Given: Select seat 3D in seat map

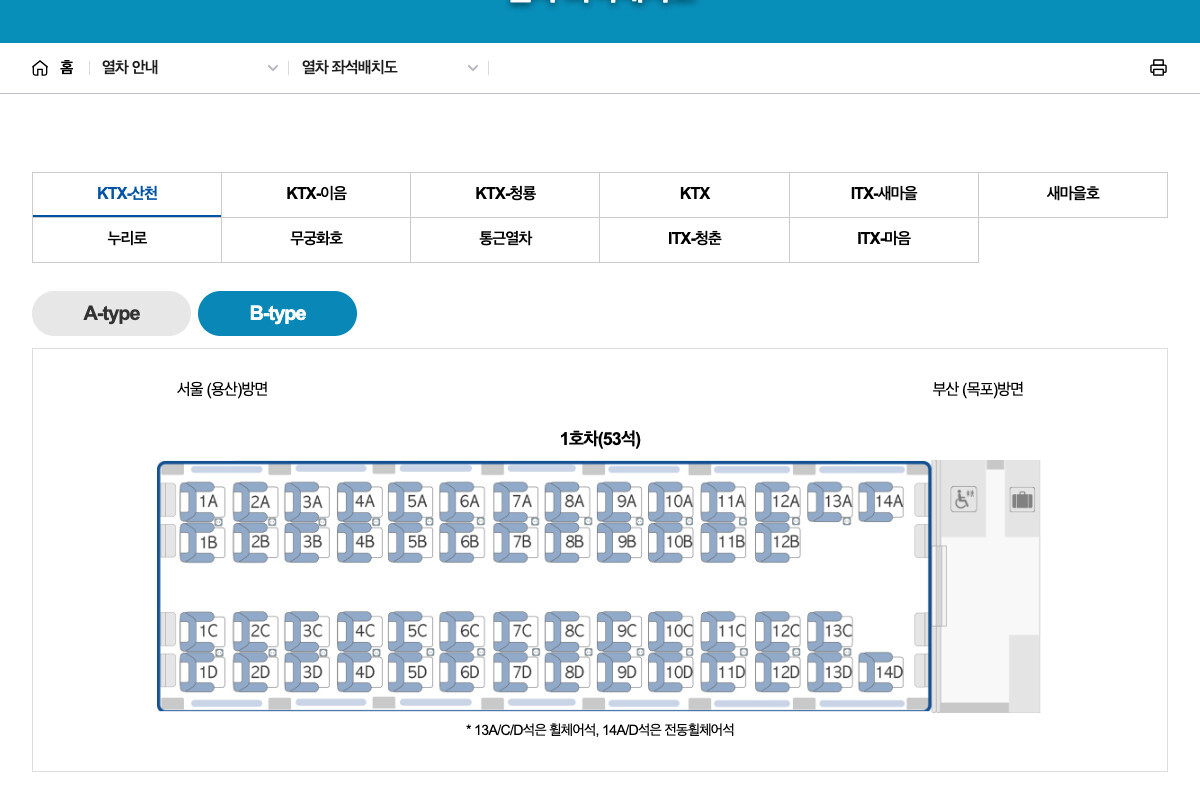Looking at the screenshot, I should (307, 672).
